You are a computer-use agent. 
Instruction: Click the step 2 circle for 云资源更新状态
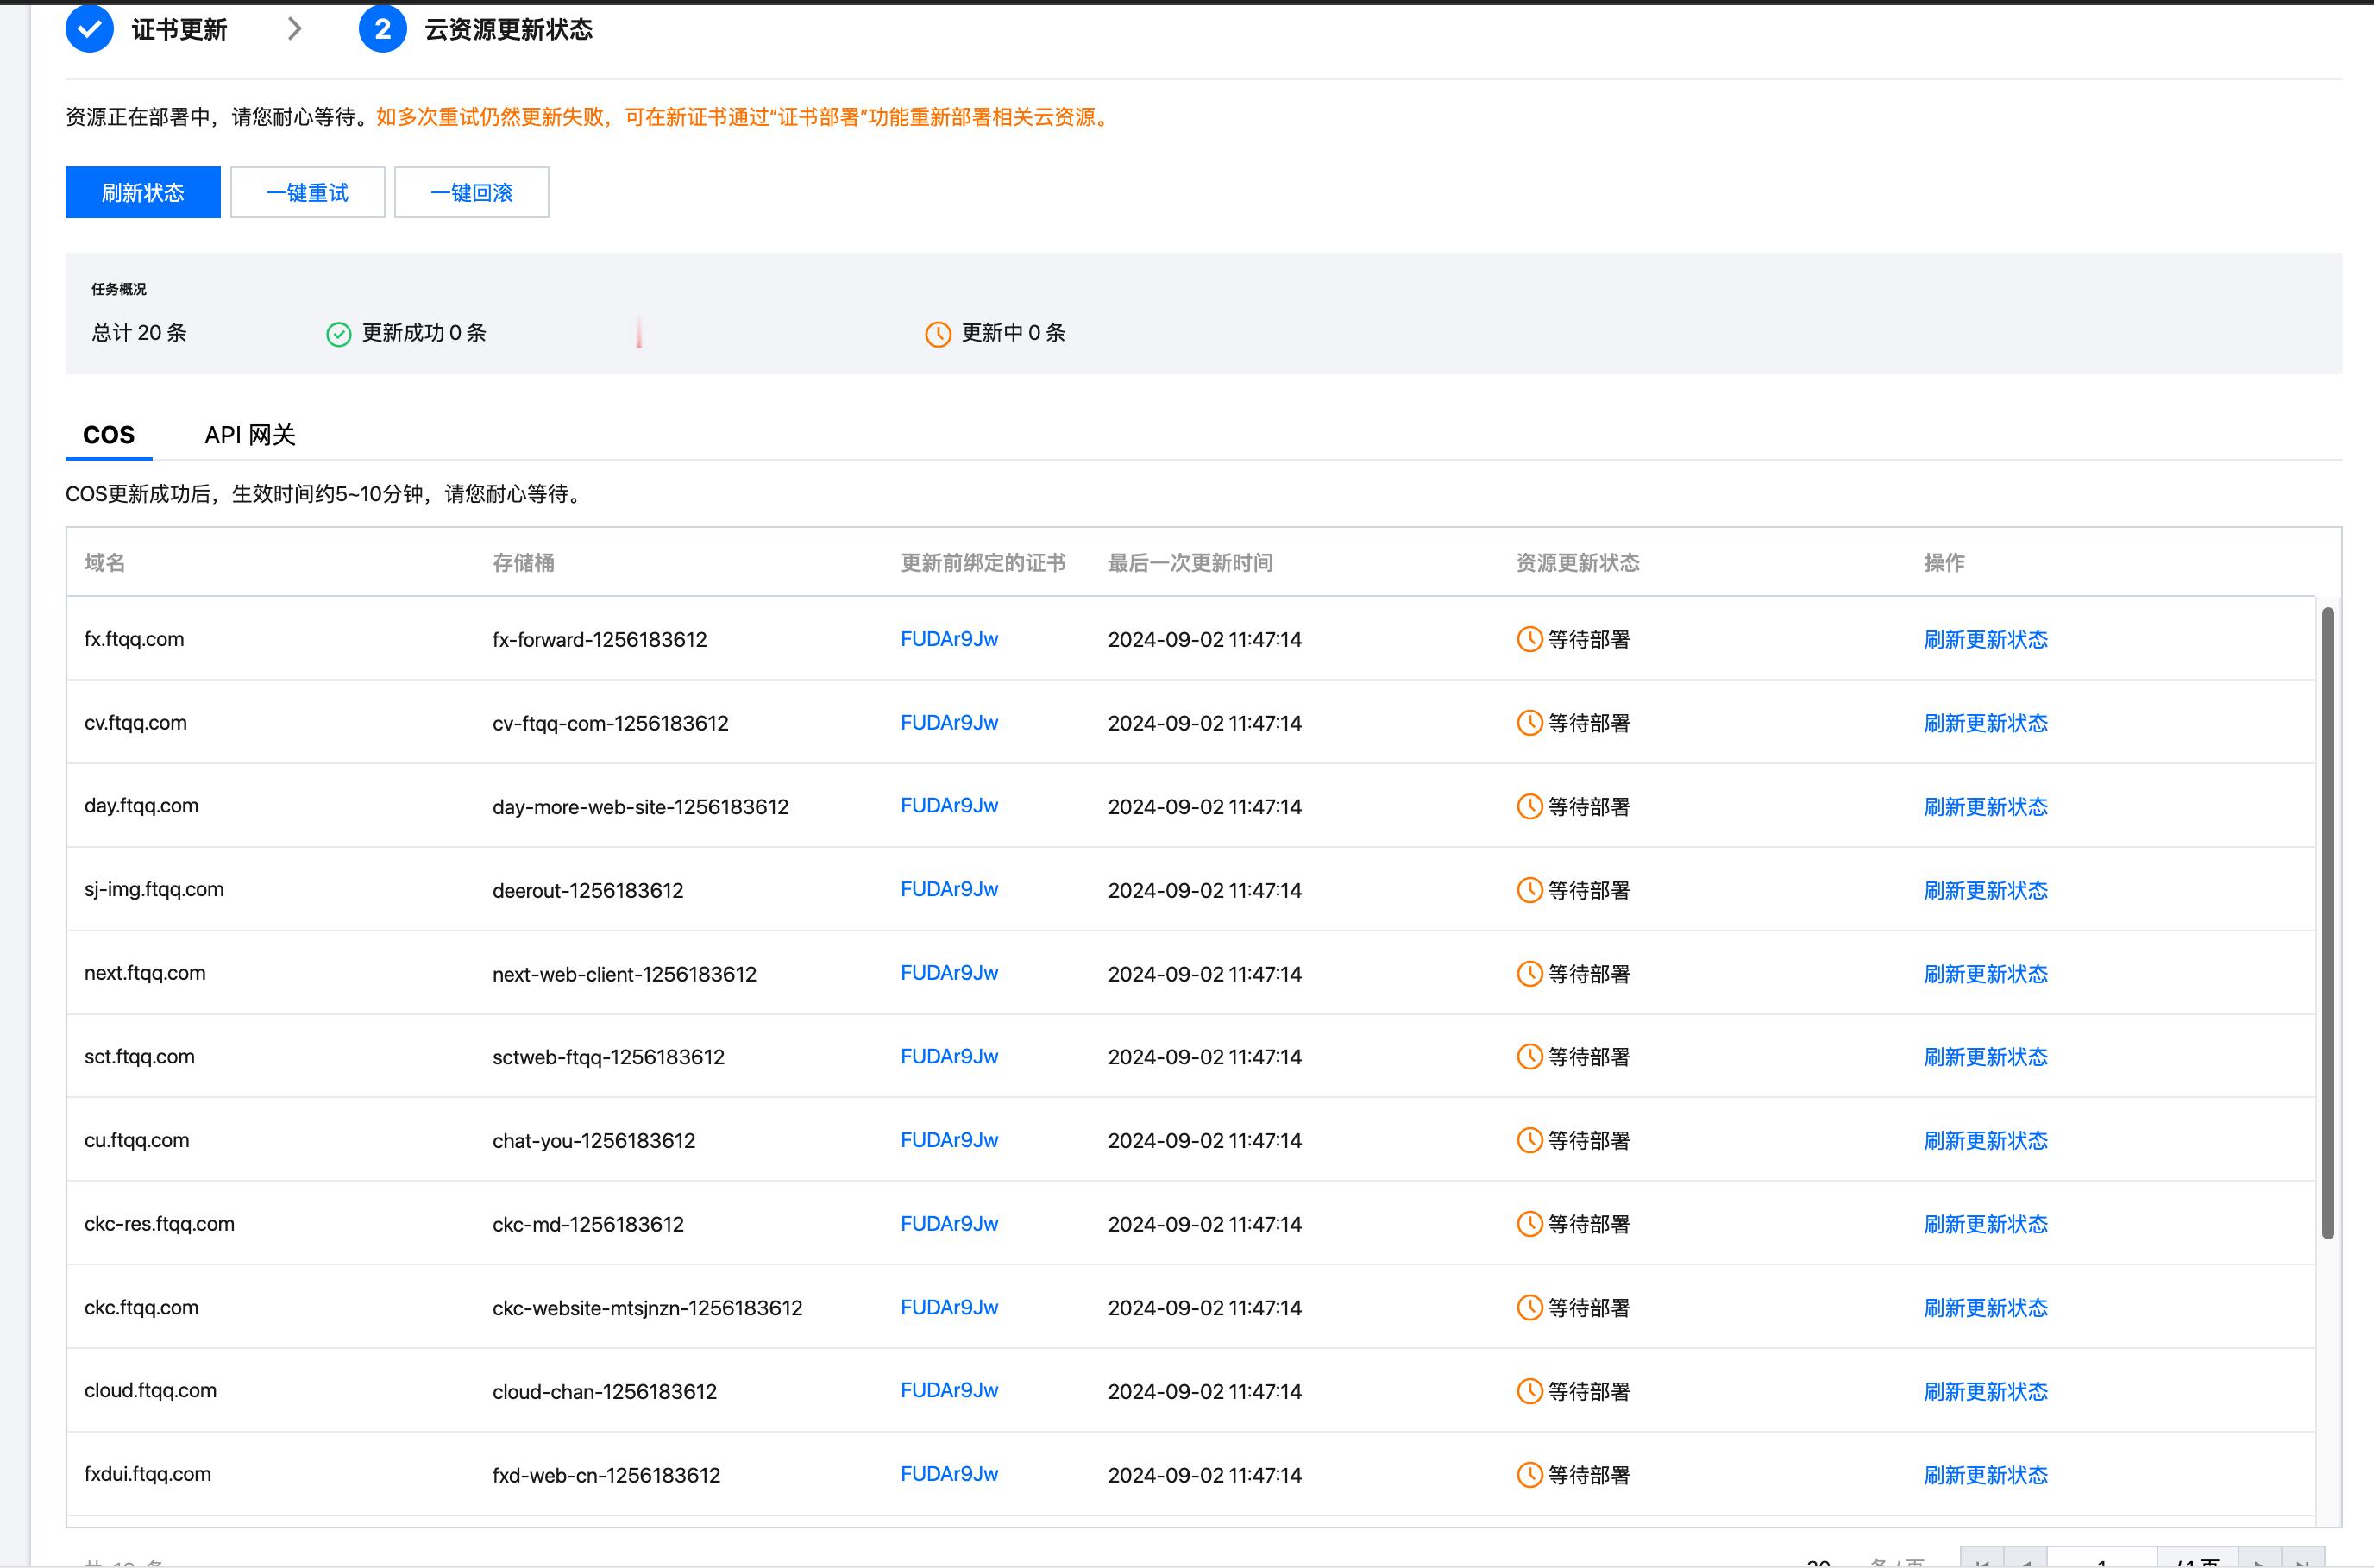382,28
